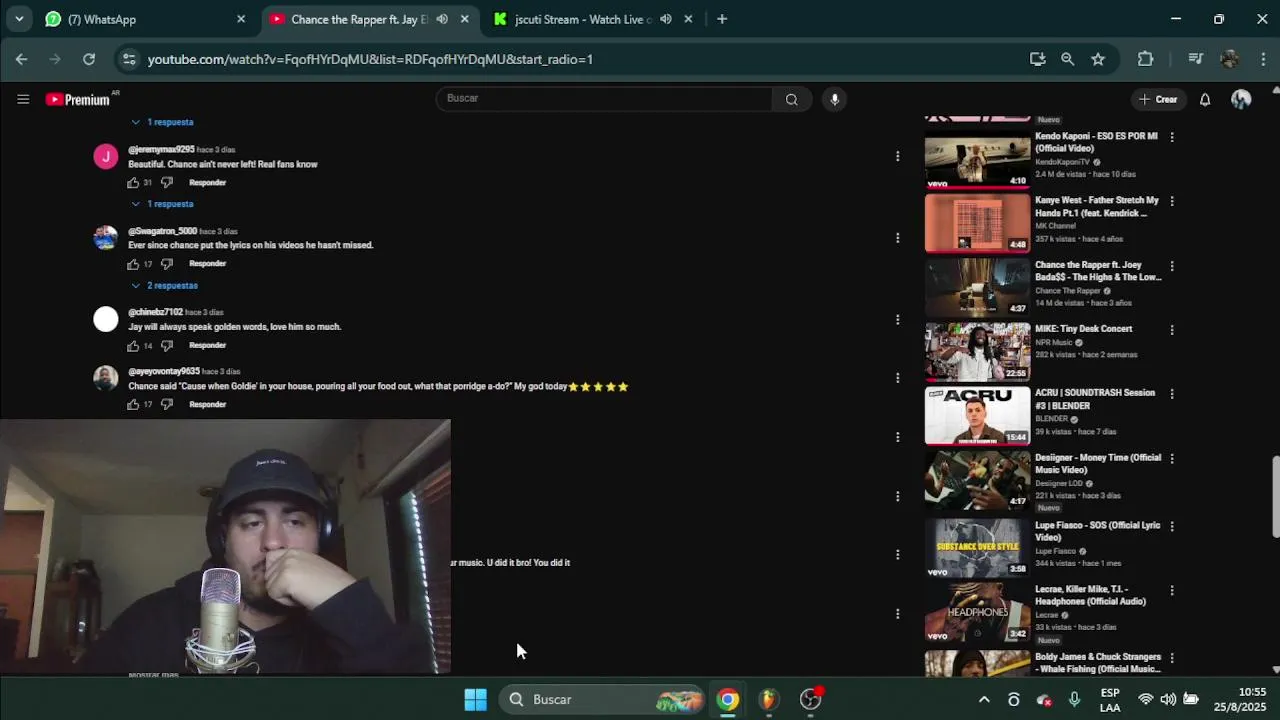Screen dimensions: 1280x720
Task: Reload the YouTube page
Action: (x=89, y=59)
